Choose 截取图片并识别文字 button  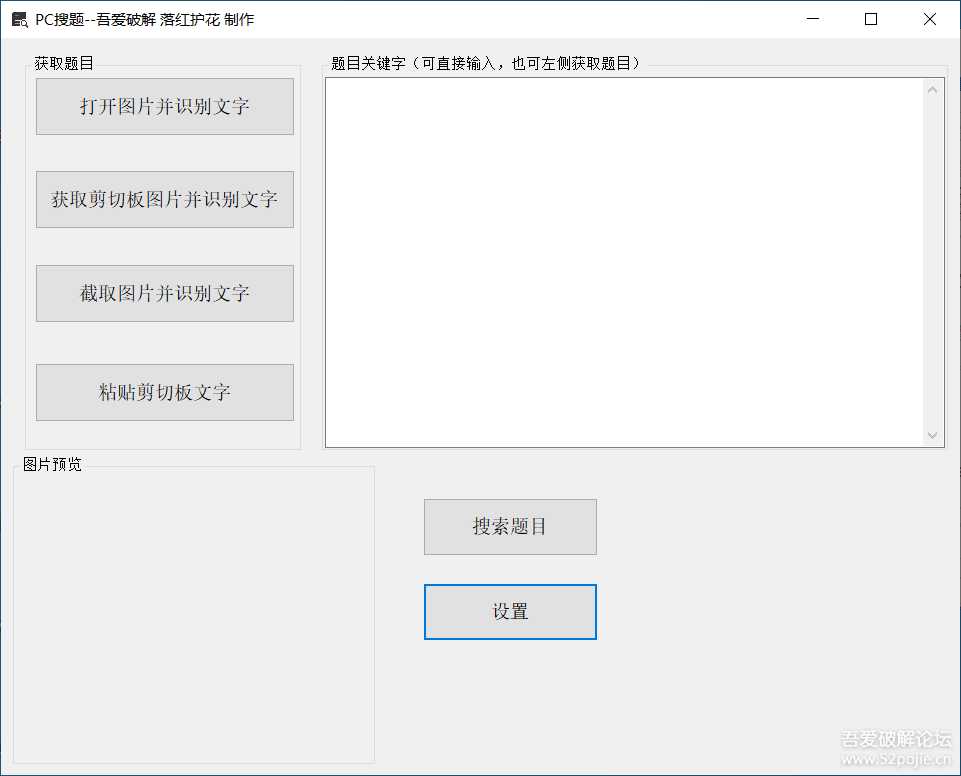point(165,293)
